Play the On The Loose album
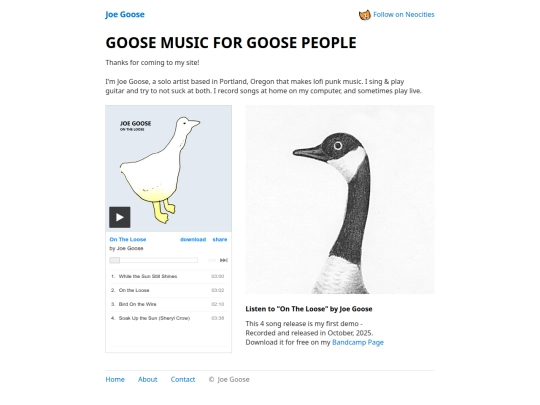Image resolution: width=540 pixels, height=405 pixels. [120, 217]
